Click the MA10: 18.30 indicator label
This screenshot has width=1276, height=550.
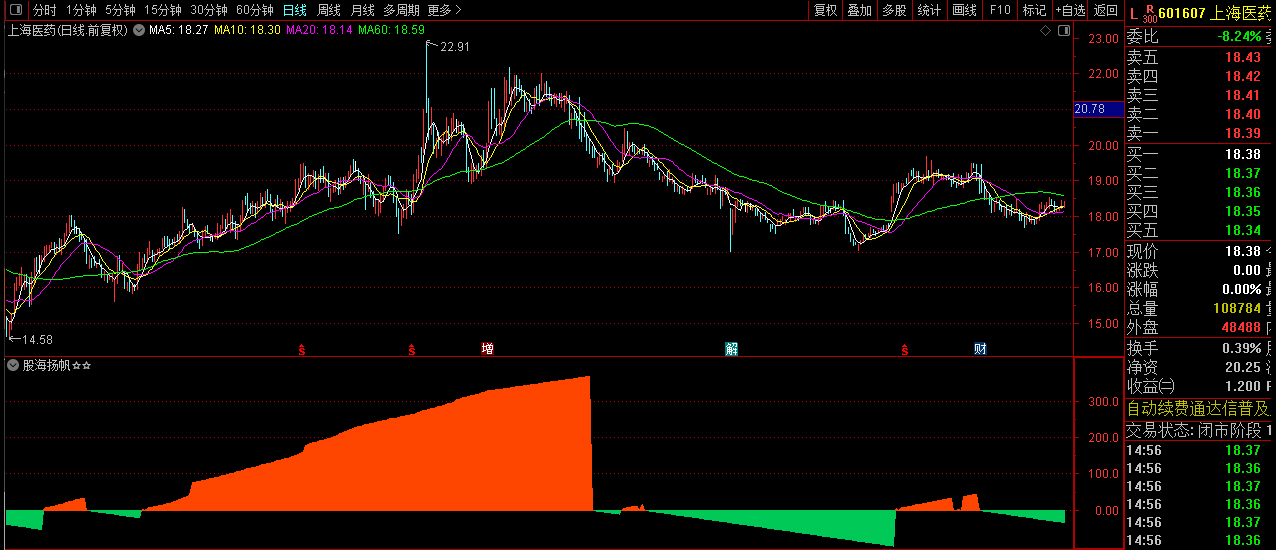[247, 30]
